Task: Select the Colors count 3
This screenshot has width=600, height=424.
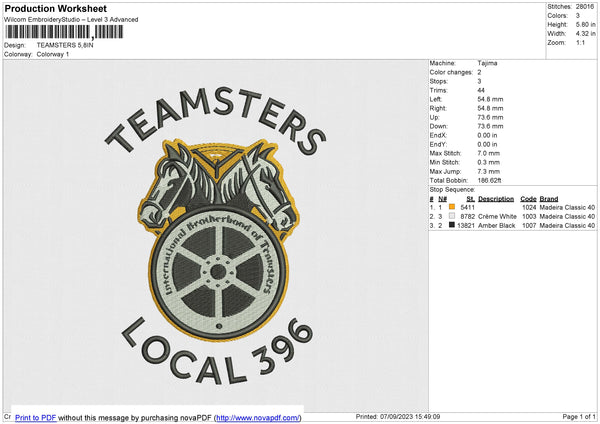Action: [x=578, y=16]
